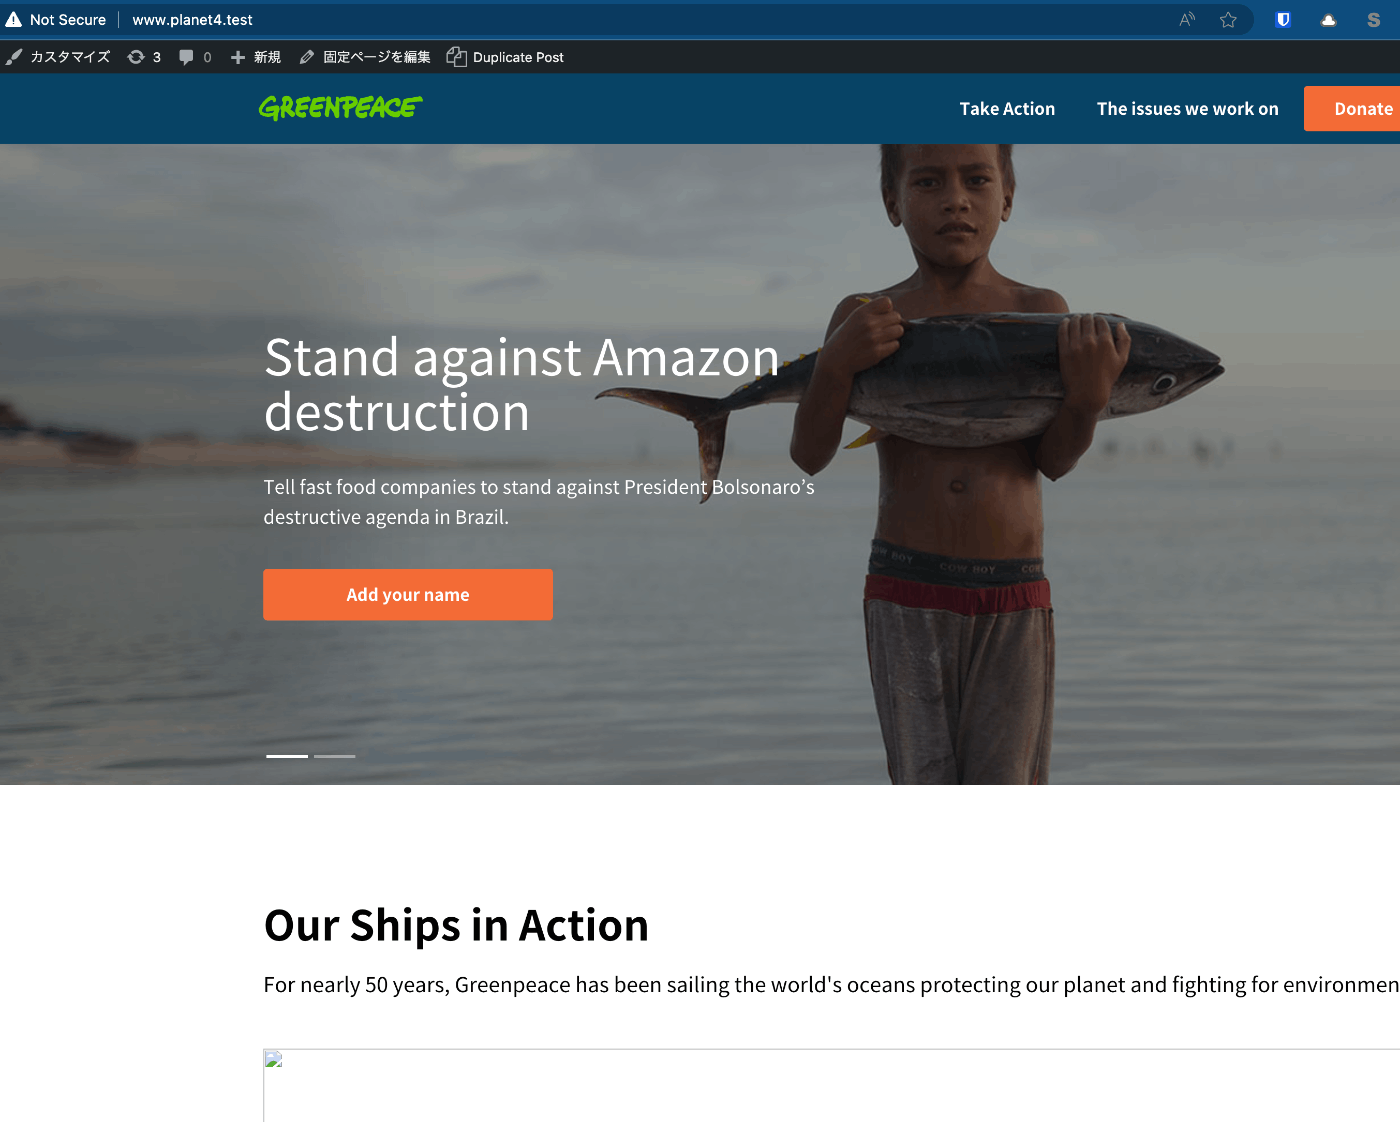The image size is (1400, 1122).
Task: Click the Add your name button
Action: pyautogui.click(x=408, y=595)
